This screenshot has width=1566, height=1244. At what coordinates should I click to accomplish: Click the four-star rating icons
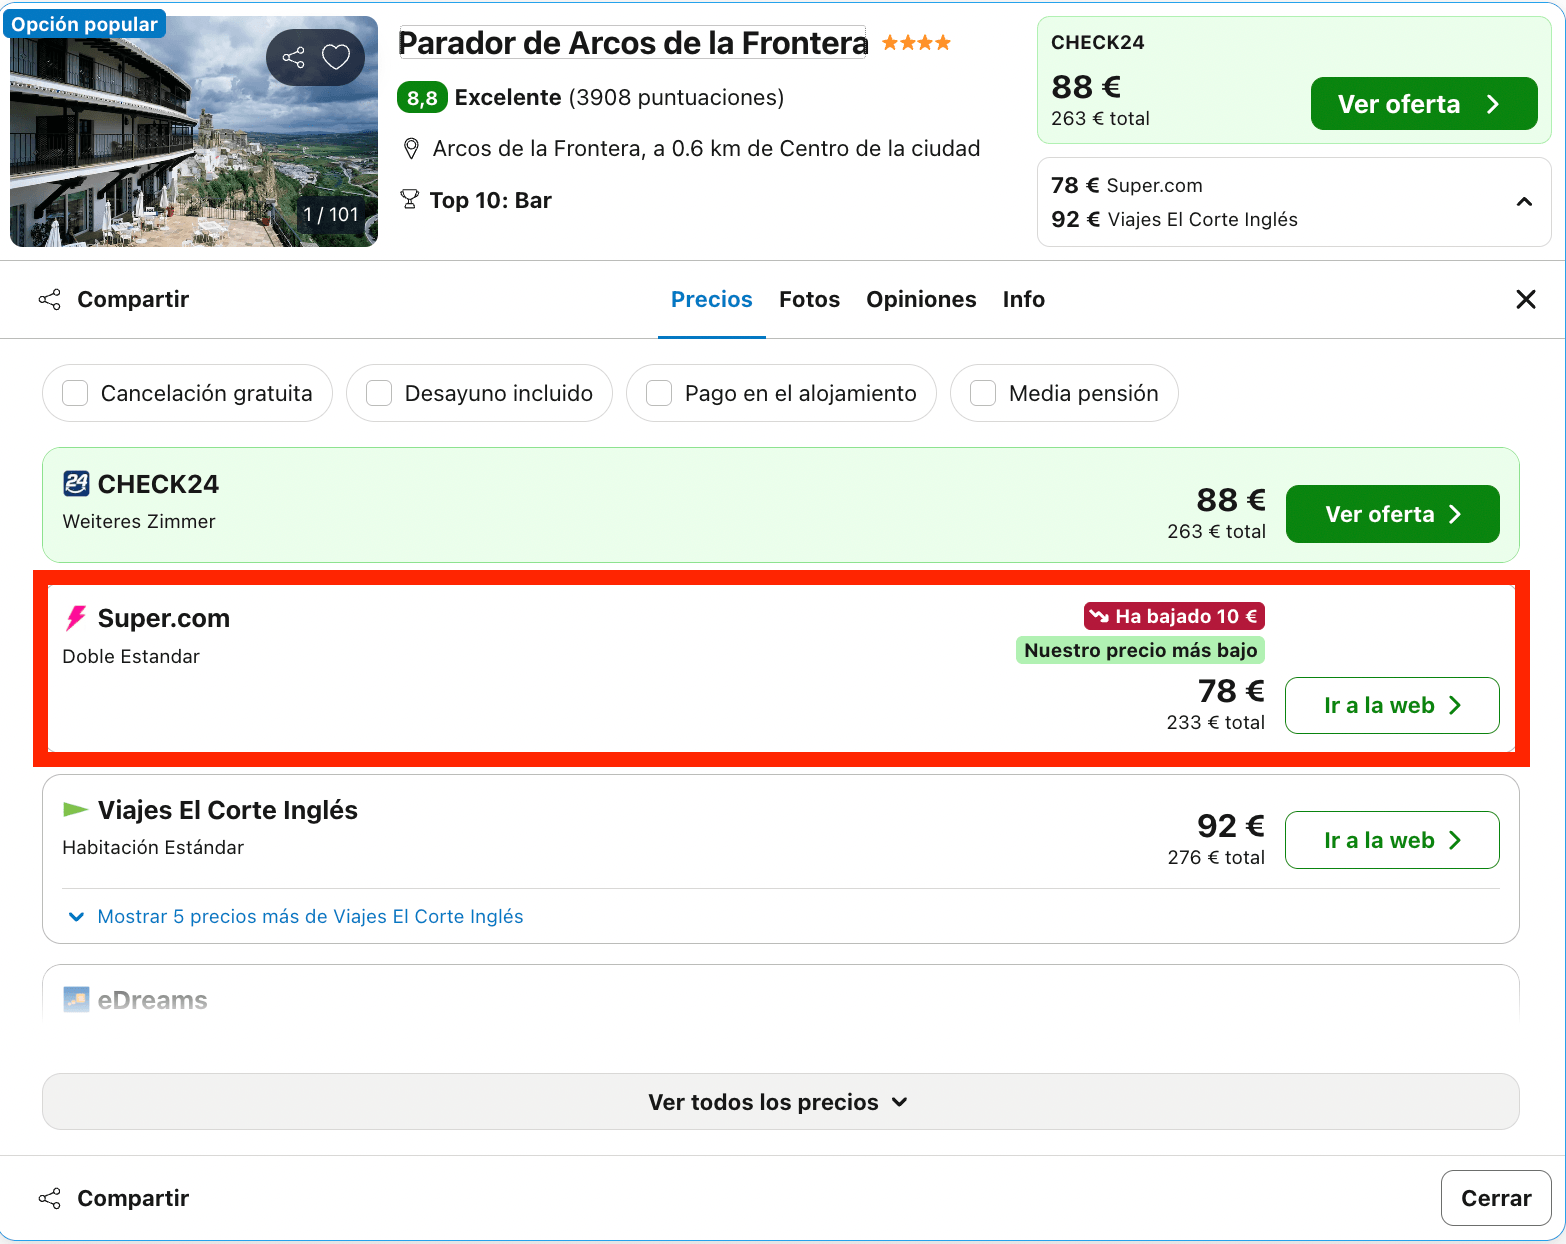(x=916, y=43)
